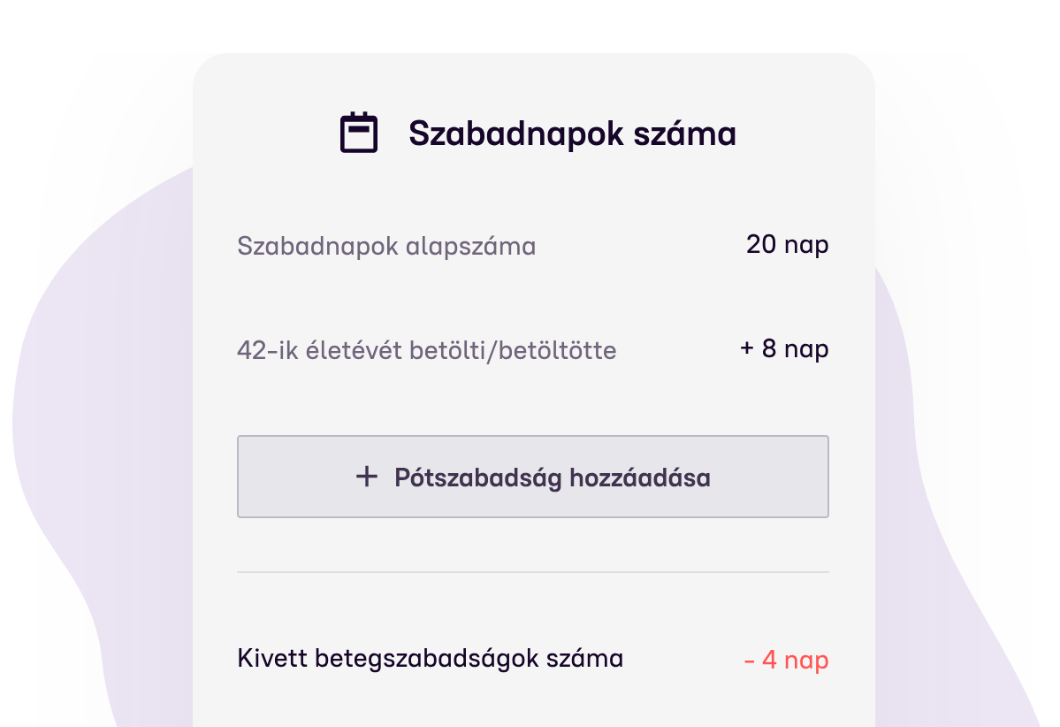Screen dimensions: 1060x727
Task: Click the Kivett betegszabadságok száma label
Action: (x=429, y=659)
